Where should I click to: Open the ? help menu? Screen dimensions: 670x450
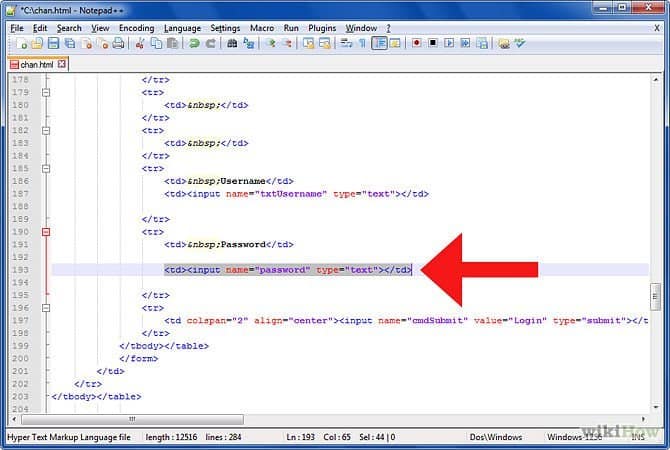[388, 28]
